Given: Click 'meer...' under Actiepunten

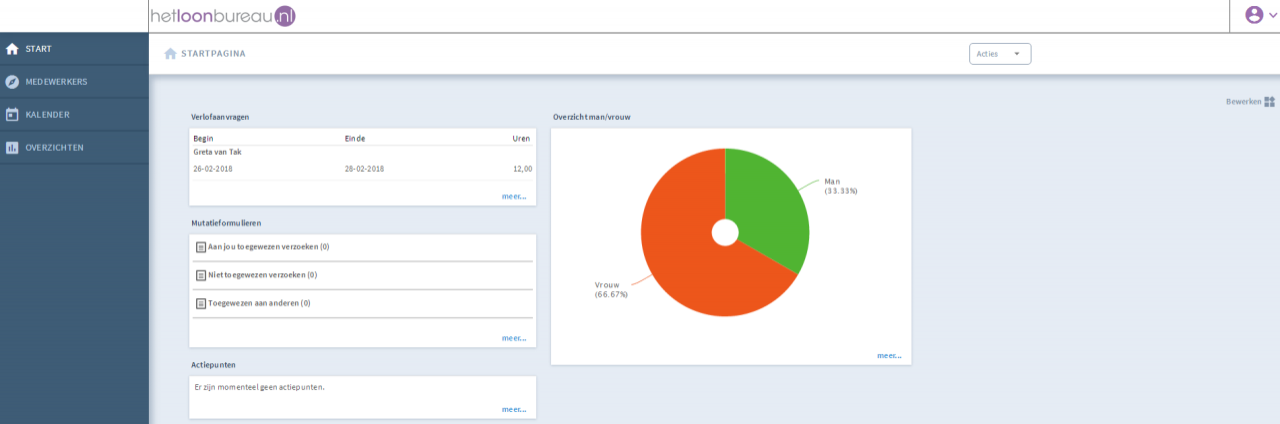Looking at the screenshot, I should pyautogui.click(x=514, y=409).
